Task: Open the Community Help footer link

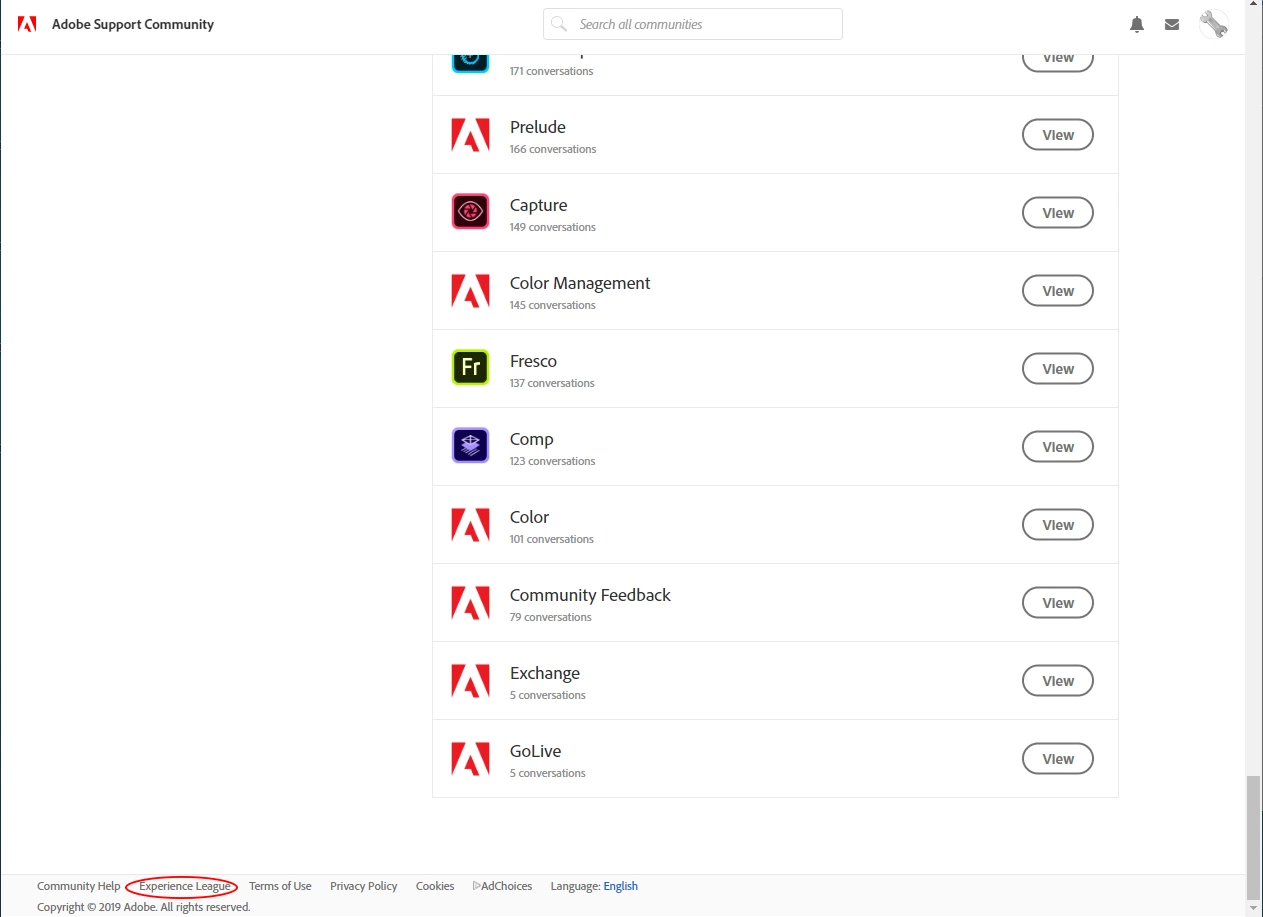Action: pyautogui.click(x=79, y=886)
